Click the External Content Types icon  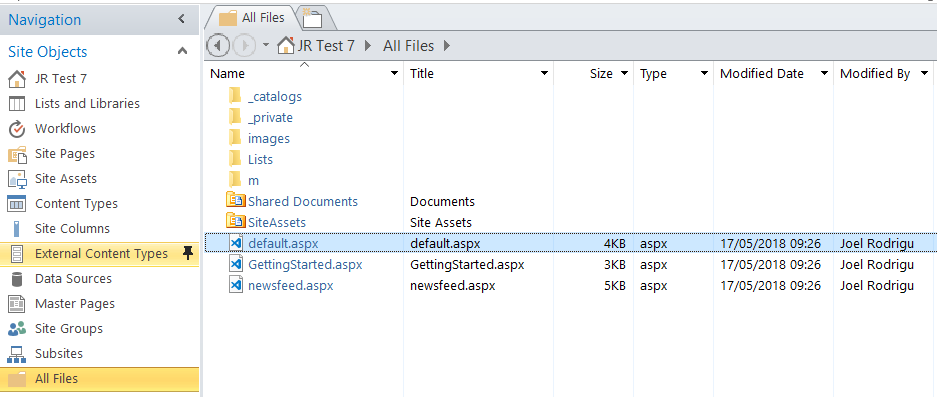17,254
